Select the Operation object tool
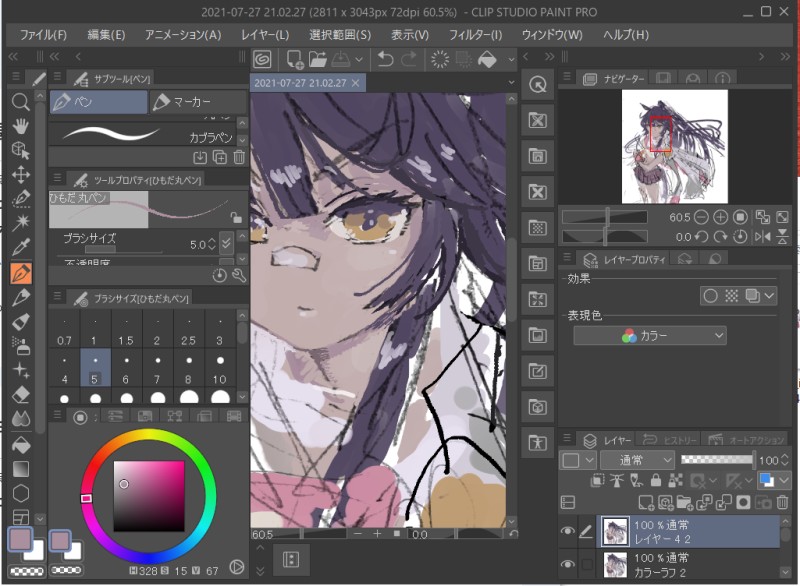 click(20, 150)
